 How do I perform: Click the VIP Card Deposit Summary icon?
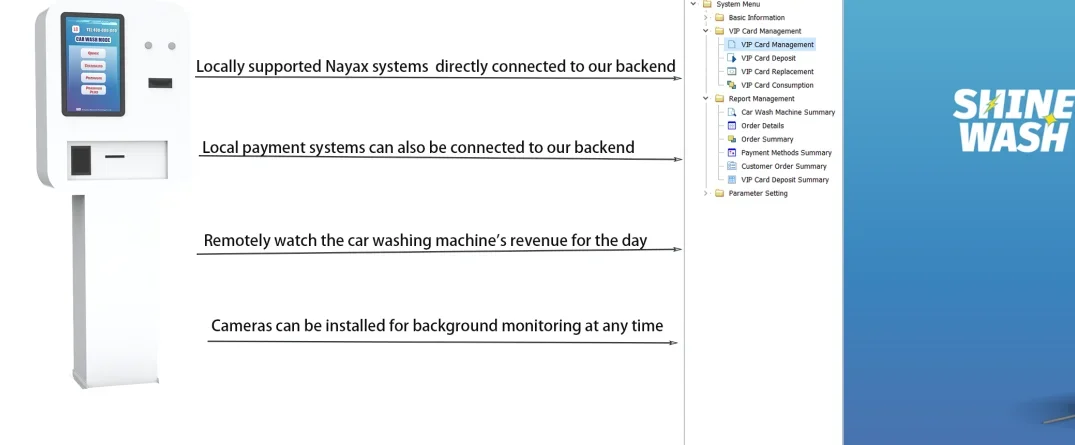coord(732,180)
